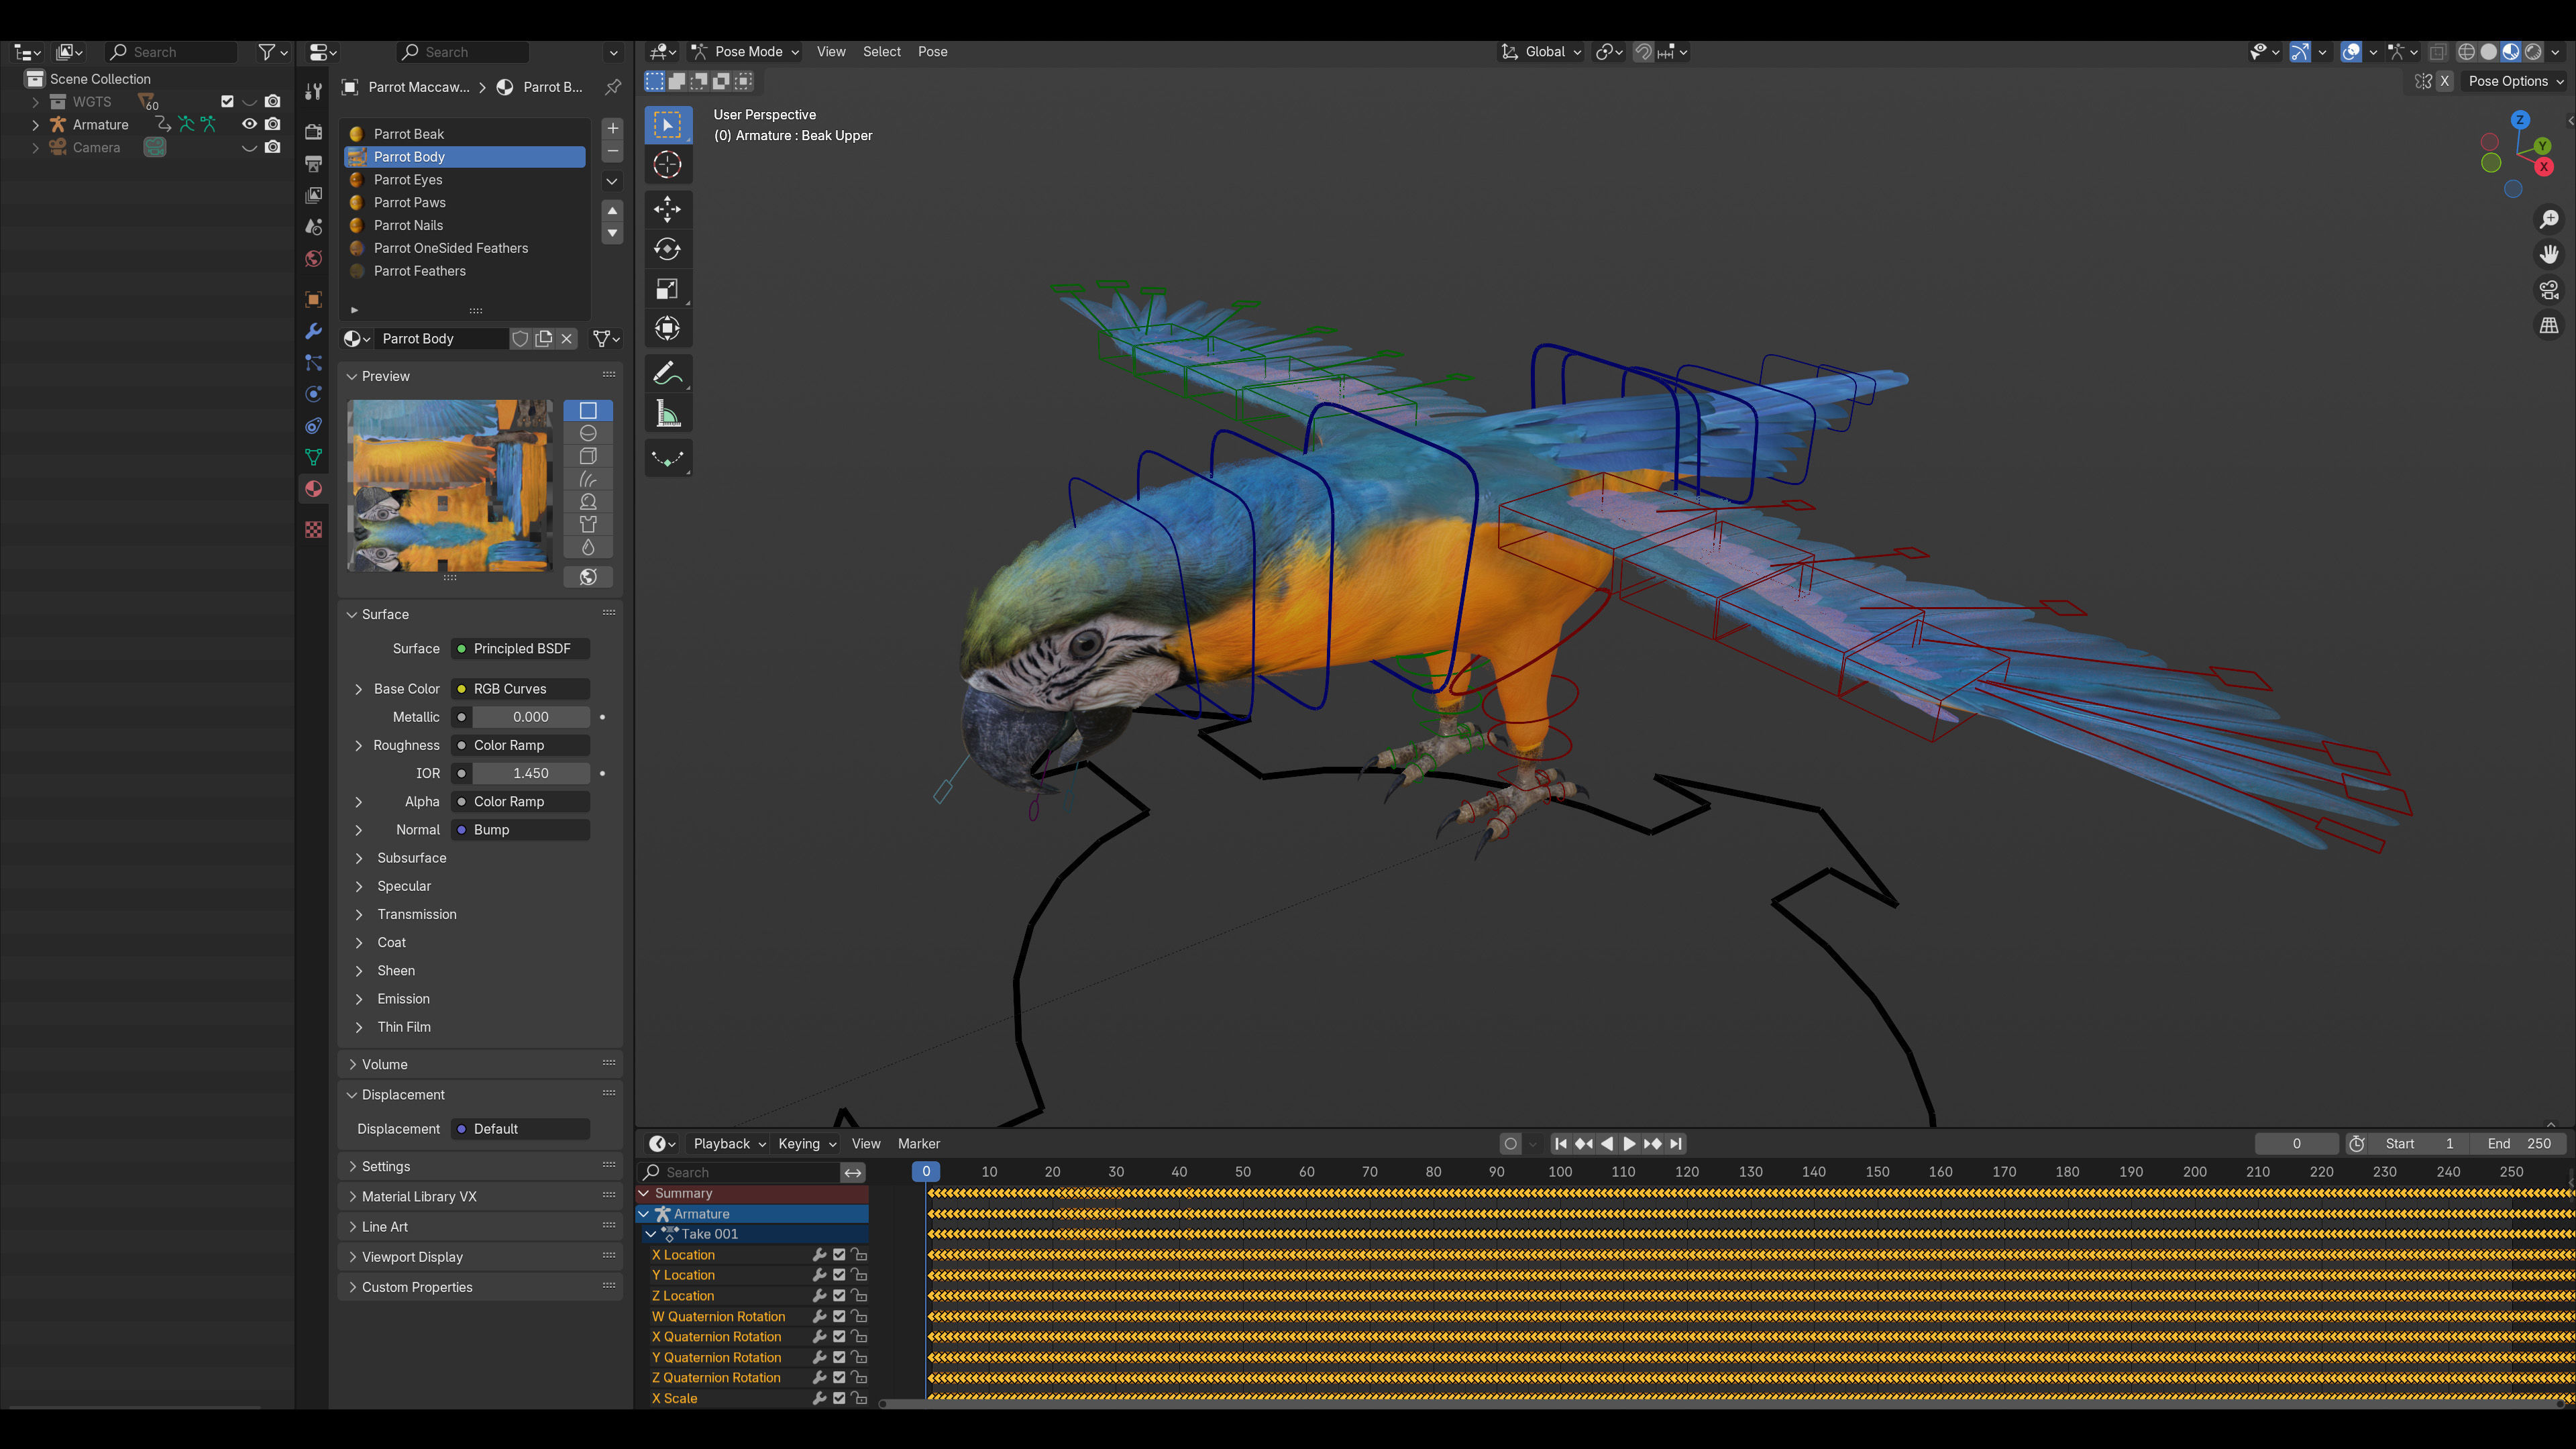Select the Measure tool
Screen dimensions: 2576x1449
tap(667, 413)
